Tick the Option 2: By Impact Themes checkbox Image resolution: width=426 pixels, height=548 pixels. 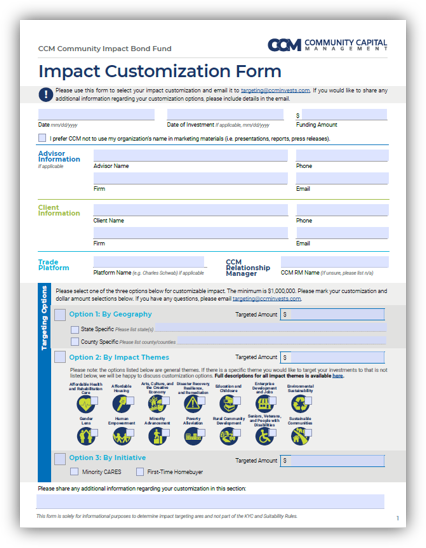(60, 357)
